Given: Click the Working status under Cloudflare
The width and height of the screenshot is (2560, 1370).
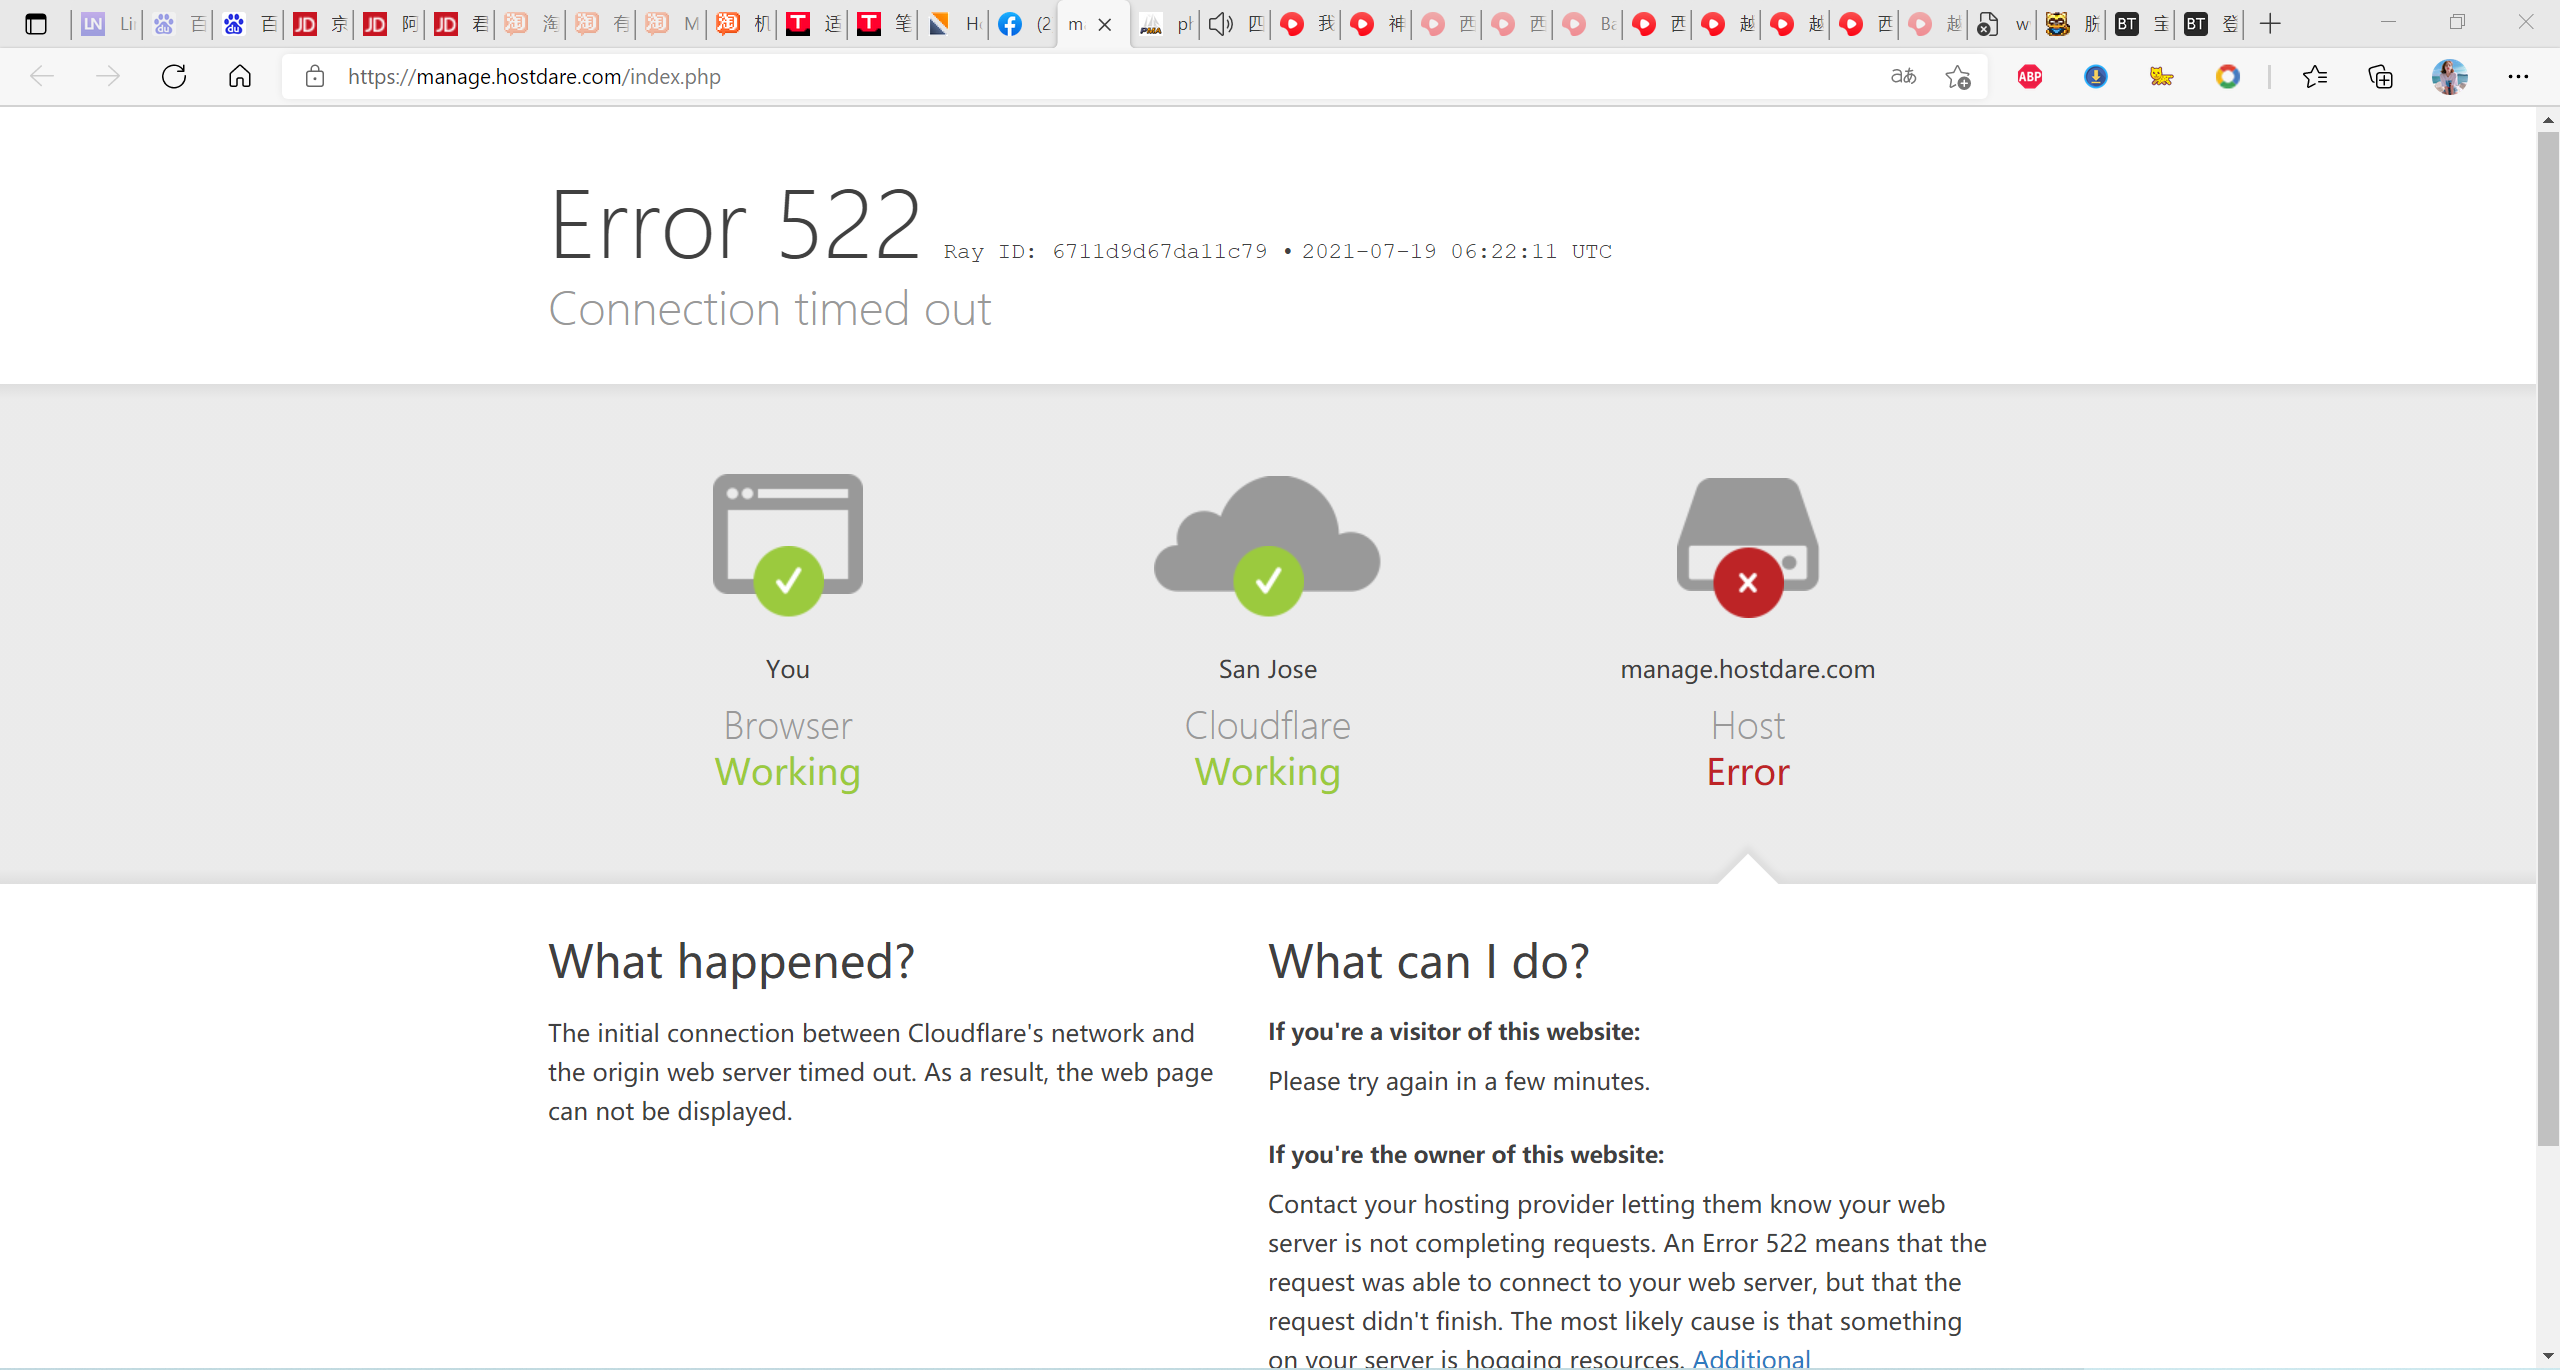Looking at the screenshot, I should point(1267,772).
